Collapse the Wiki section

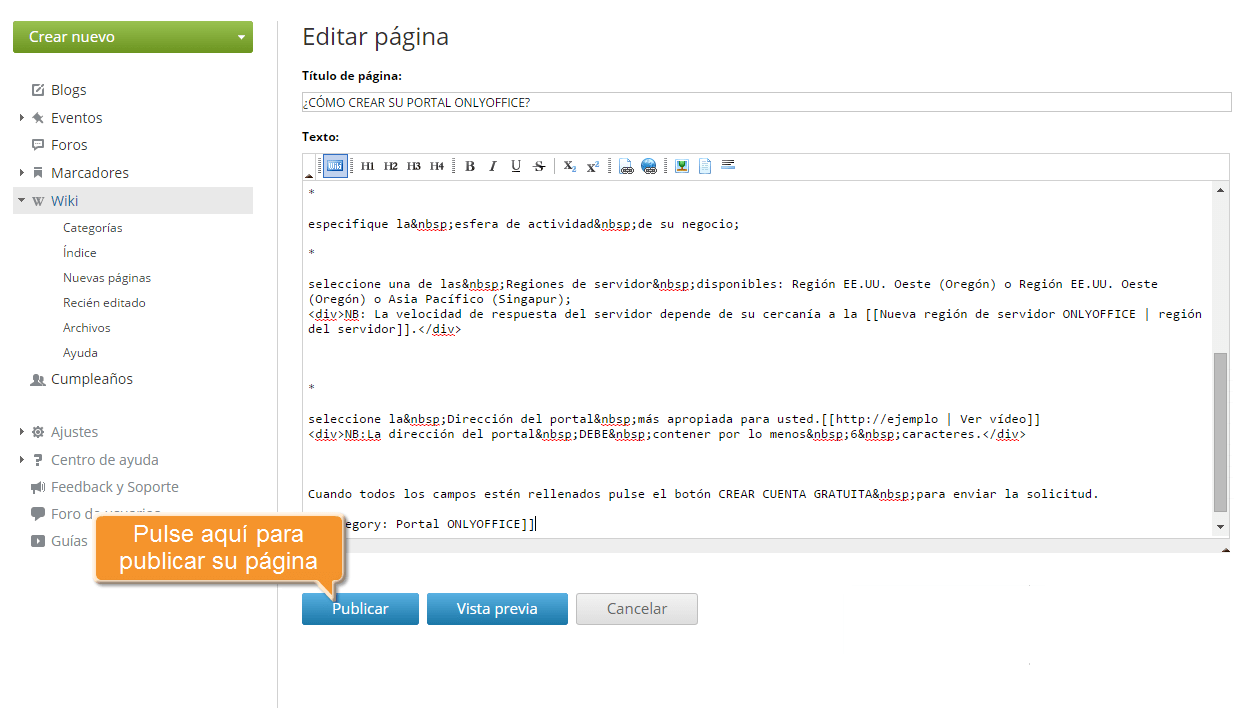point(21,200)
